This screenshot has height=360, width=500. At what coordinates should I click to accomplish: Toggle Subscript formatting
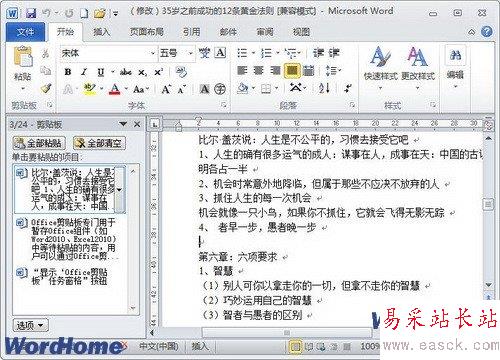pyautogui.click(x=142, y=72)
